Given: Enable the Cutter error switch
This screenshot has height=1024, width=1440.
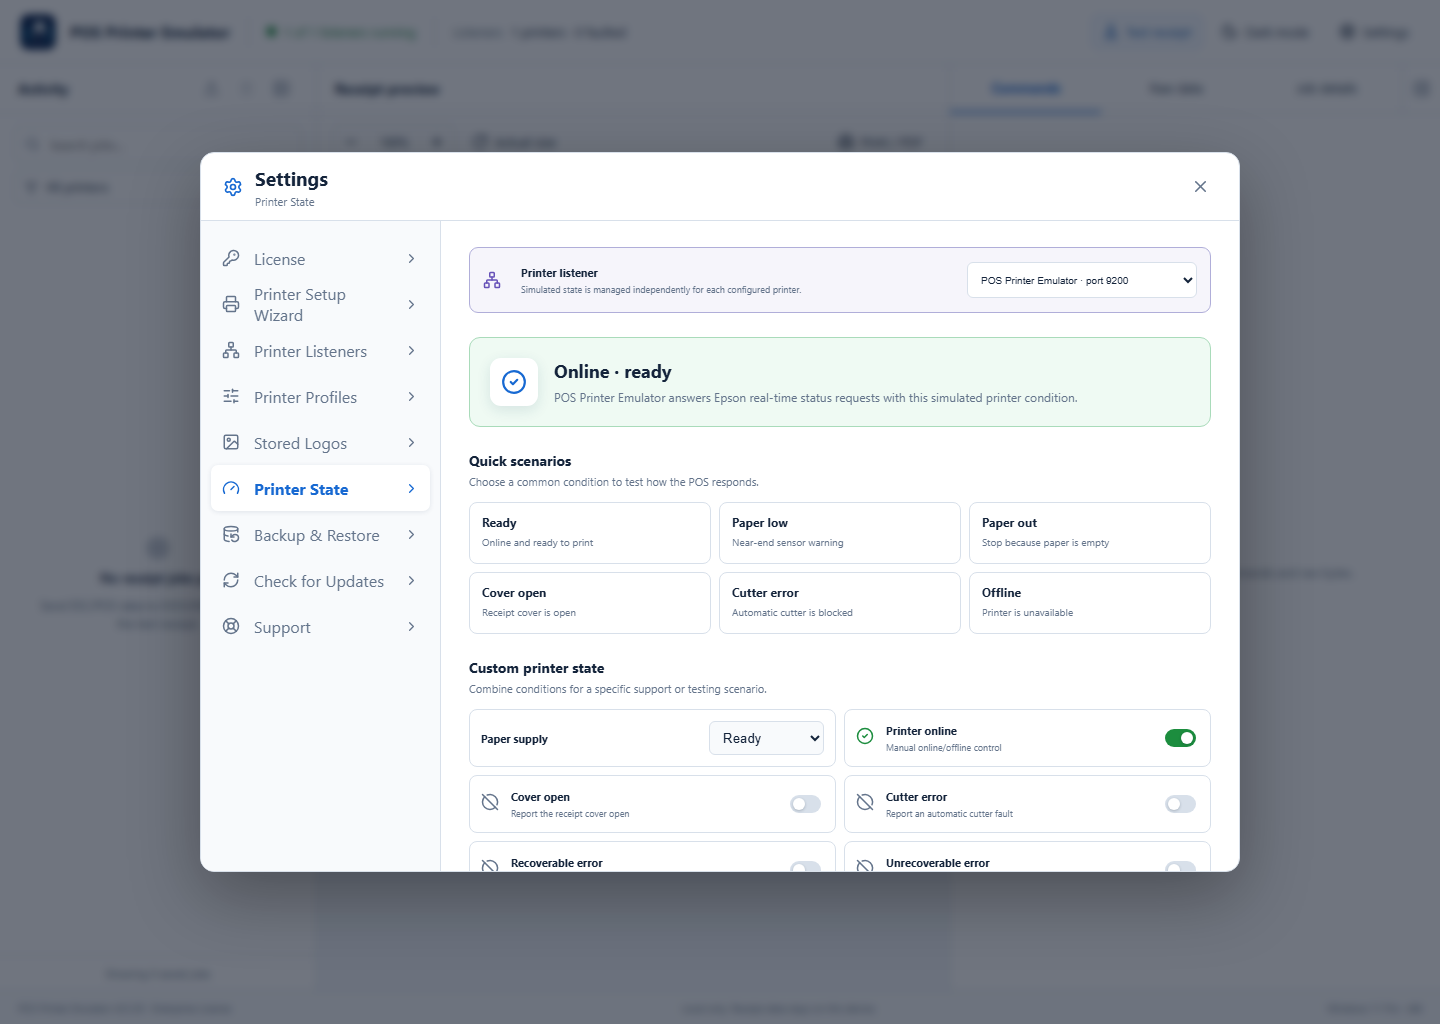Looking at the screenshot, I should click(1180, 804).
